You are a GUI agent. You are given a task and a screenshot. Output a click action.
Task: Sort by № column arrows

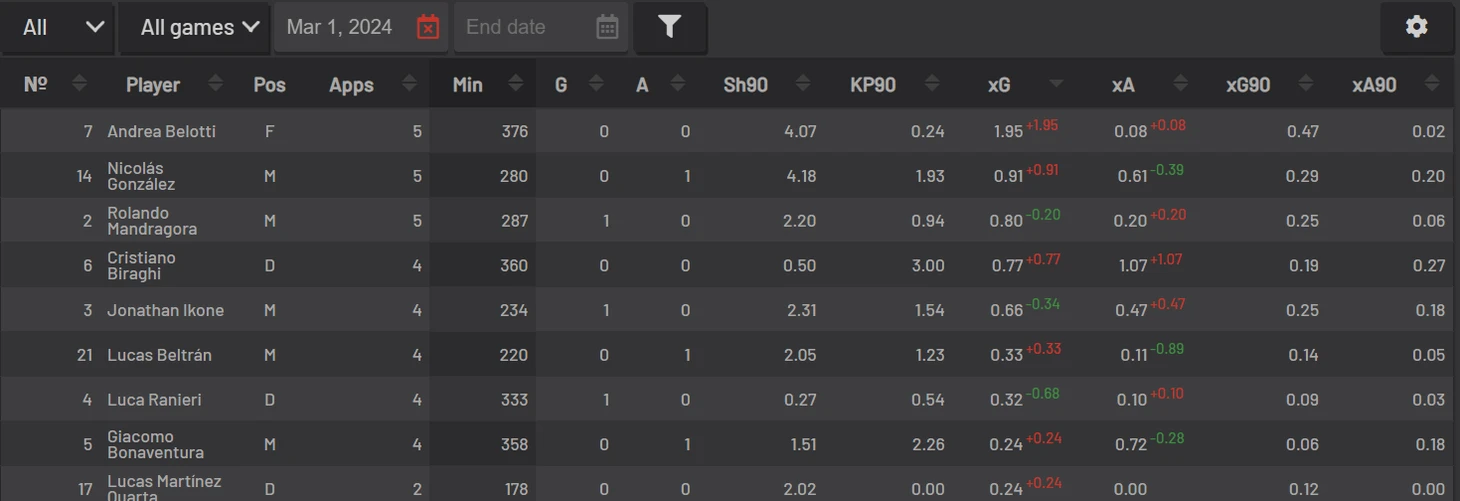(x=80, y=84)
